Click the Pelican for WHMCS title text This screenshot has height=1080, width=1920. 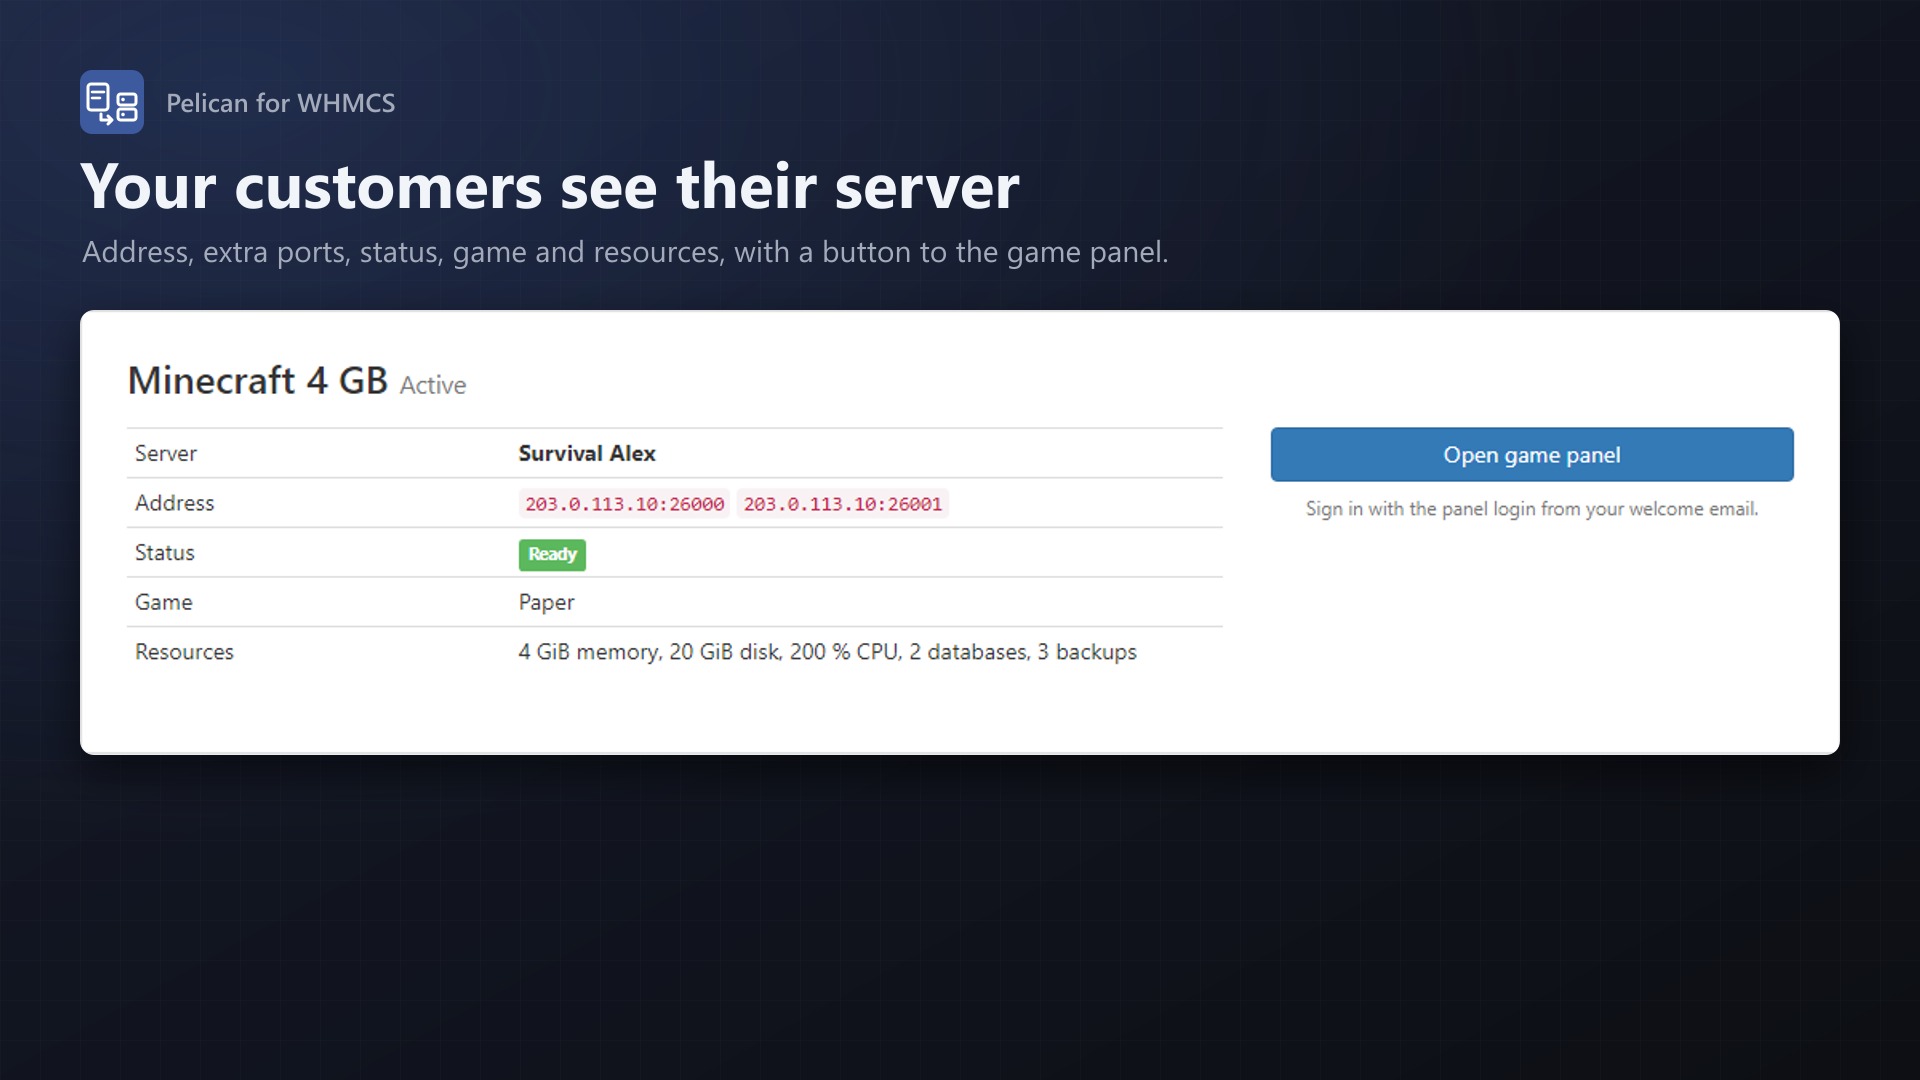pyautogui.click(x=281, y=103)
